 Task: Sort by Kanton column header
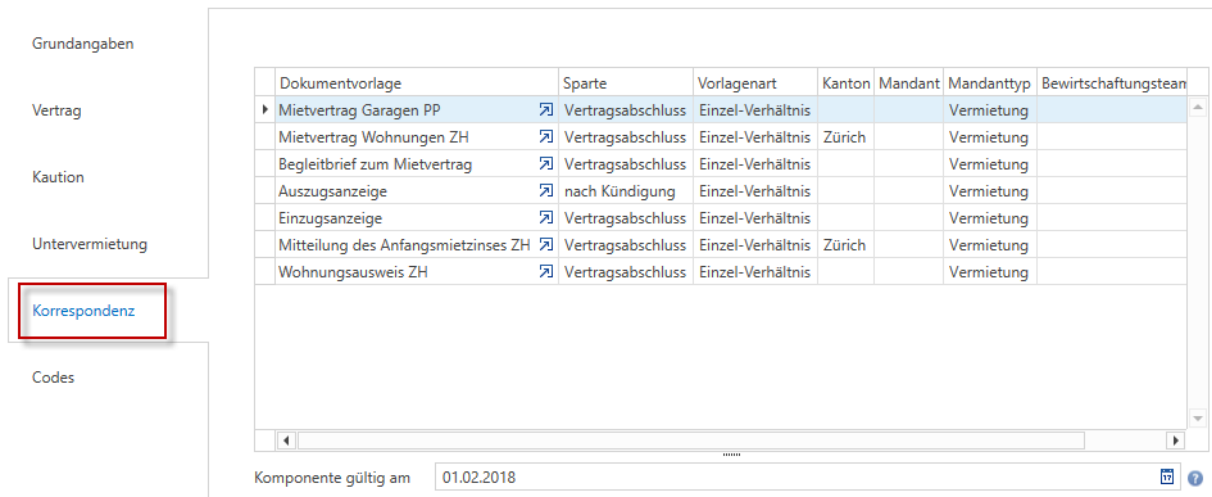tap(846, 83)
